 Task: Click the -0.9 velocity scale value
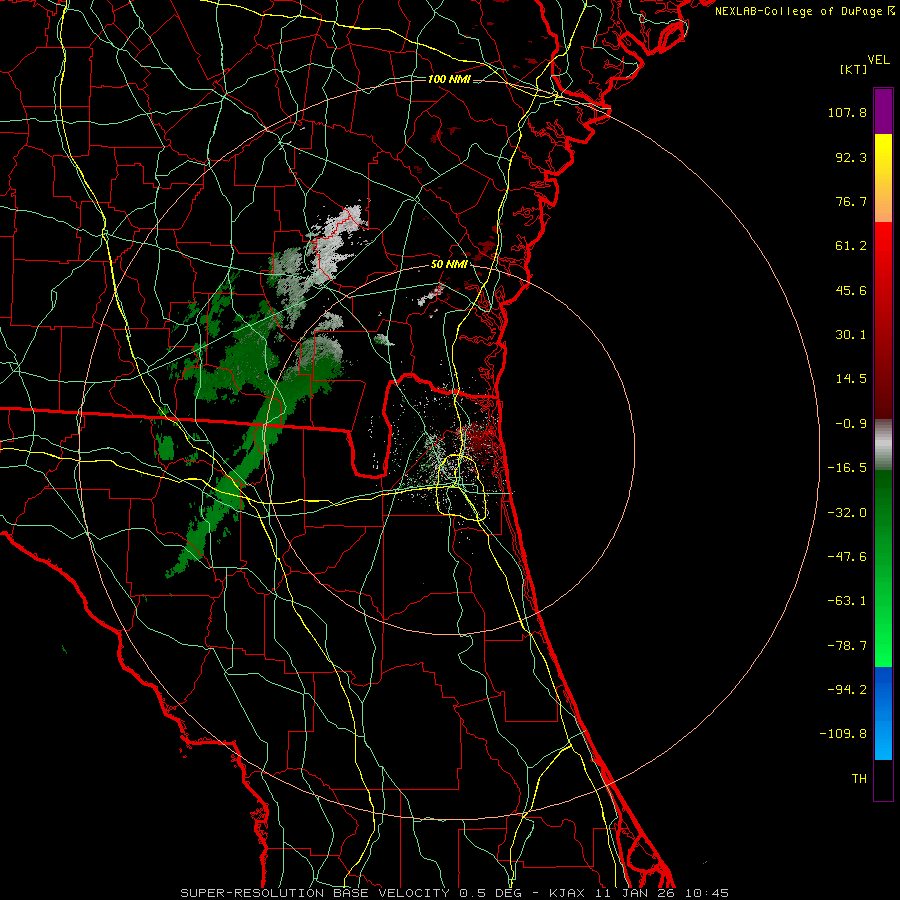pyautogui.click(x=851, y=424)
